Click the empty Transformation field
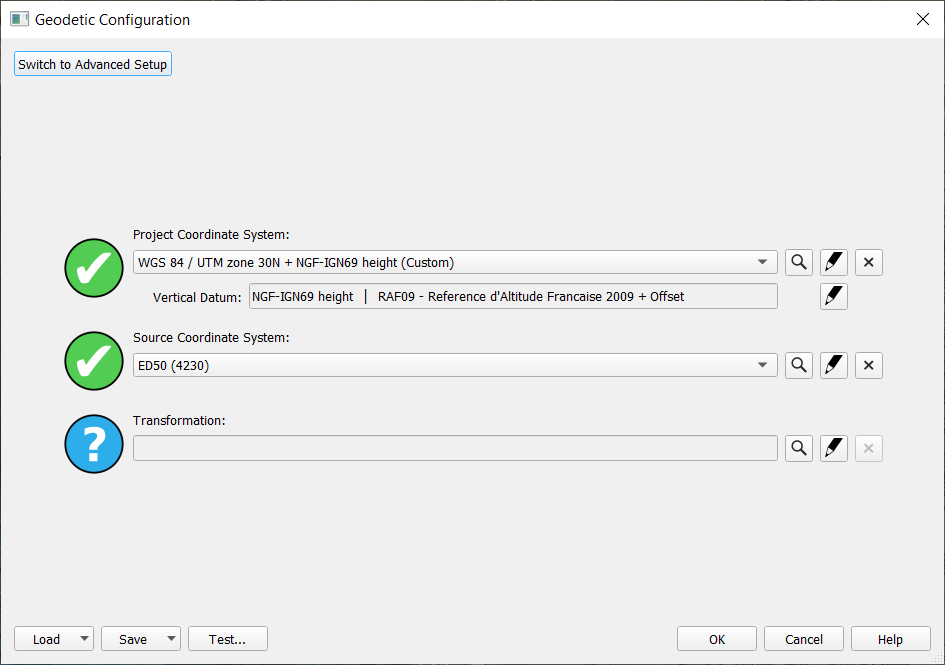 point(455,449)
